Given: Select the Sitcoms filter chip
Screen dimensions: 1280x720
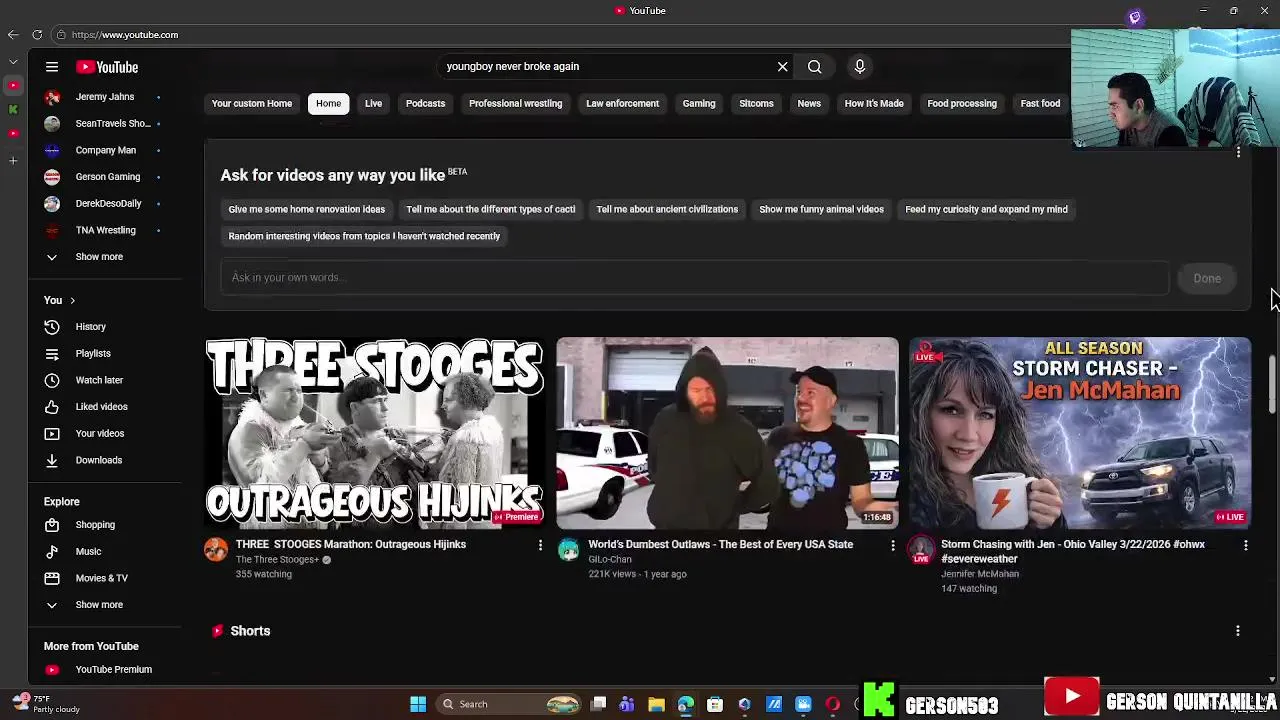Looking at the screenshot, I should (756, 103).
